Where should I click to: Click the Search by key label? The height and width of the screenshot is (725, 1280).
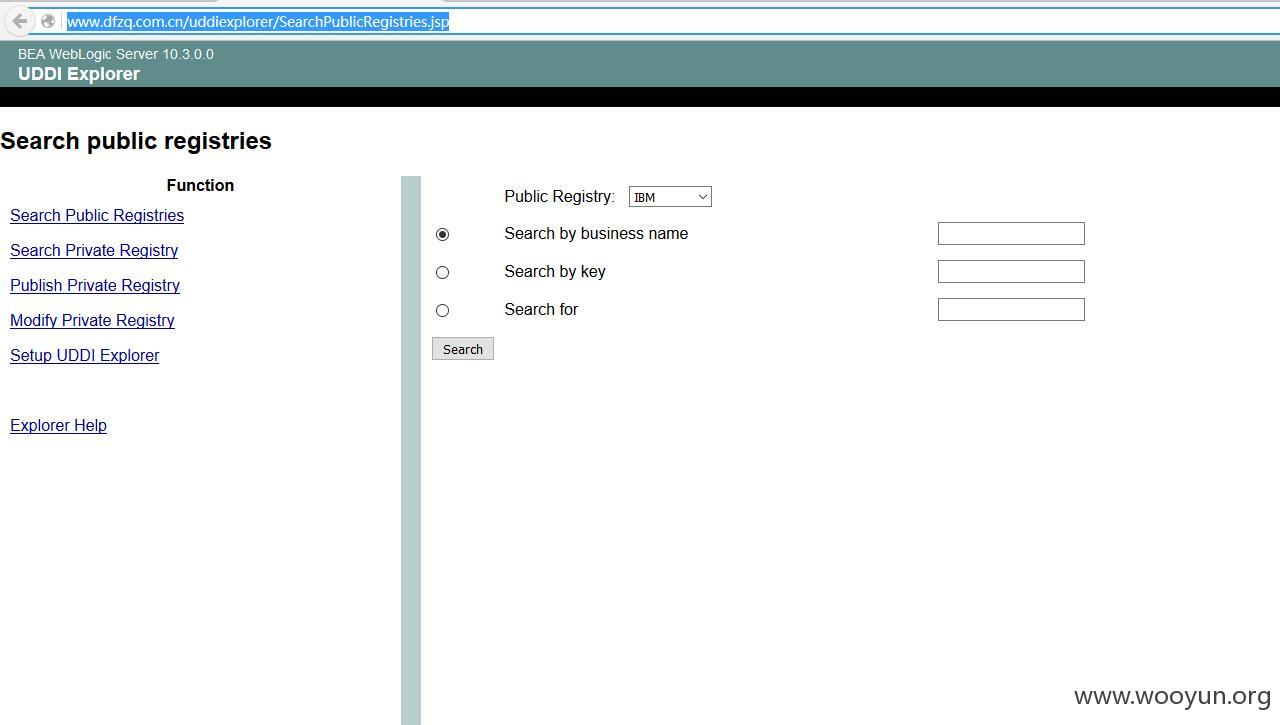[555, 271]
